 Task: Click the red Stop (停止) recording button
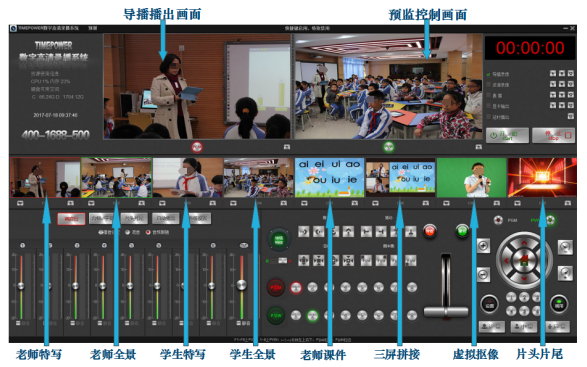pyautogui.click(x=553, y=135)
